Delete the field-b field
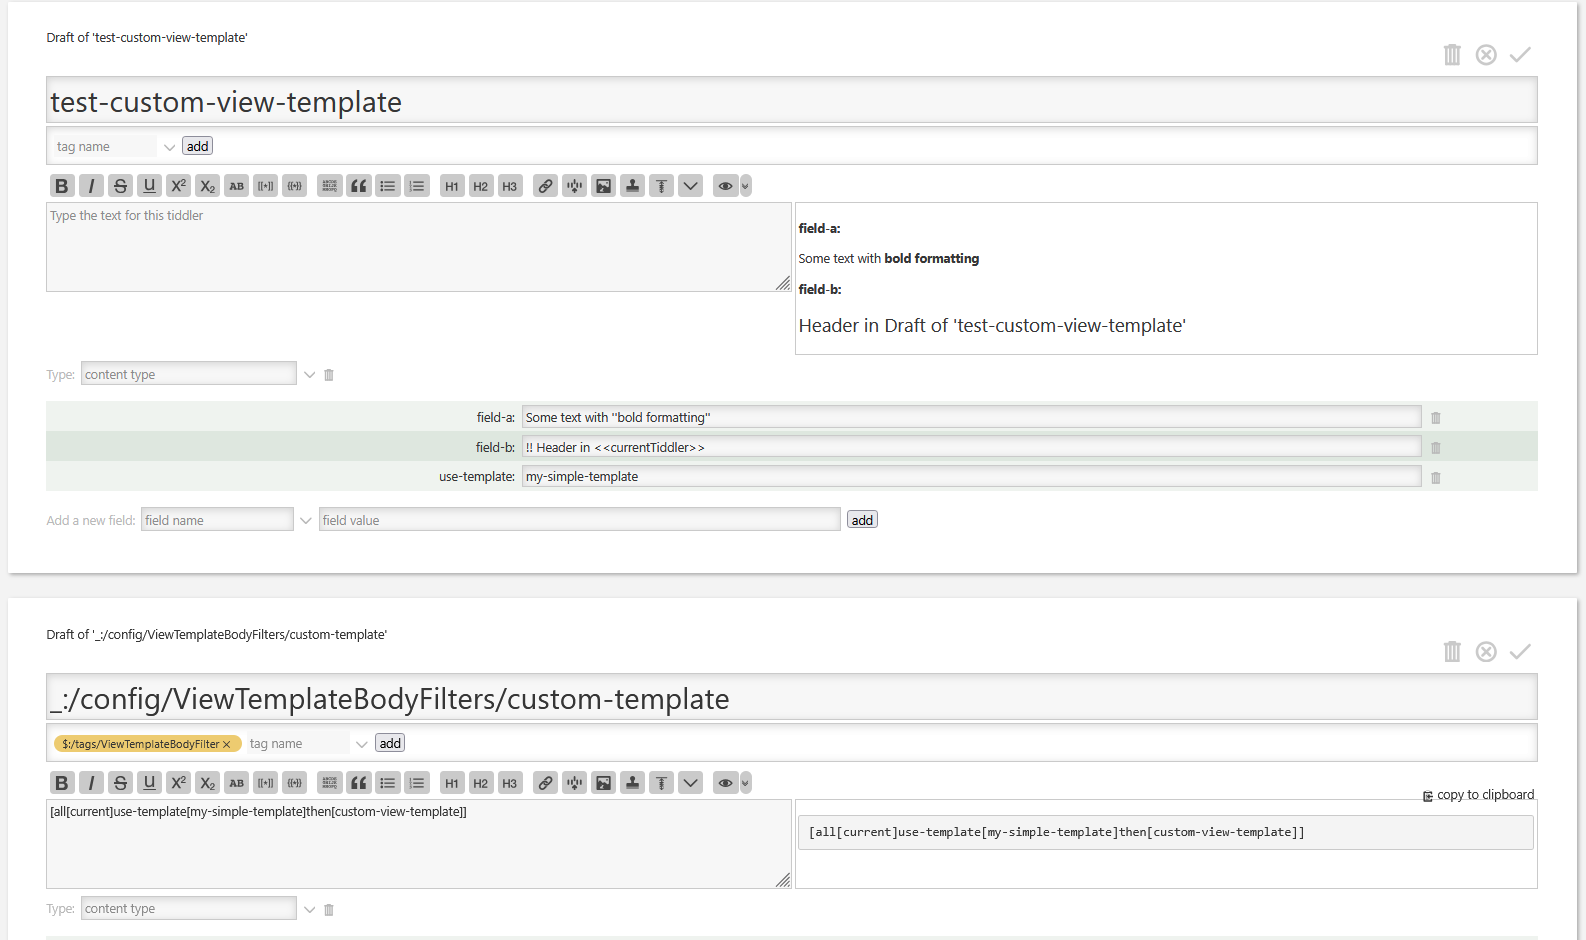The image size is (1586, 940). [x=1435, y=448]
